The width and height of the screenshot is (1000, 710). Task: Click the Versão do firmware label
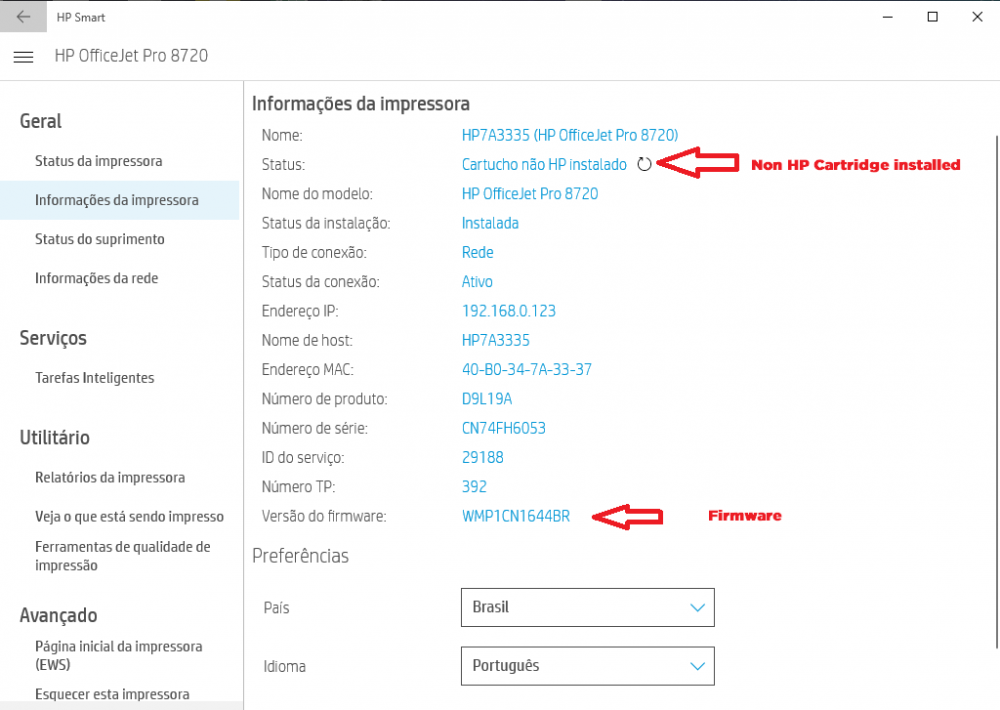tap(324, 516)
